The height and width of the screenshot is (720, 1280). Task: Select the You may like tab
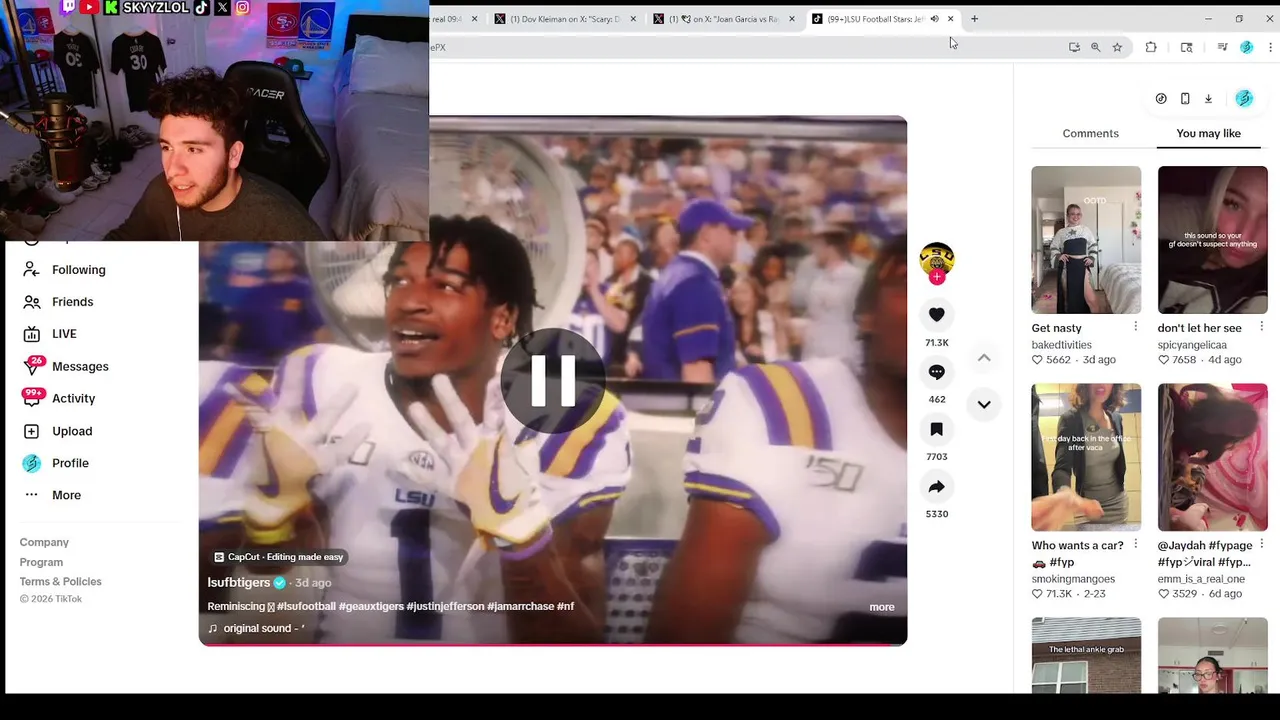click(1208, 133)
